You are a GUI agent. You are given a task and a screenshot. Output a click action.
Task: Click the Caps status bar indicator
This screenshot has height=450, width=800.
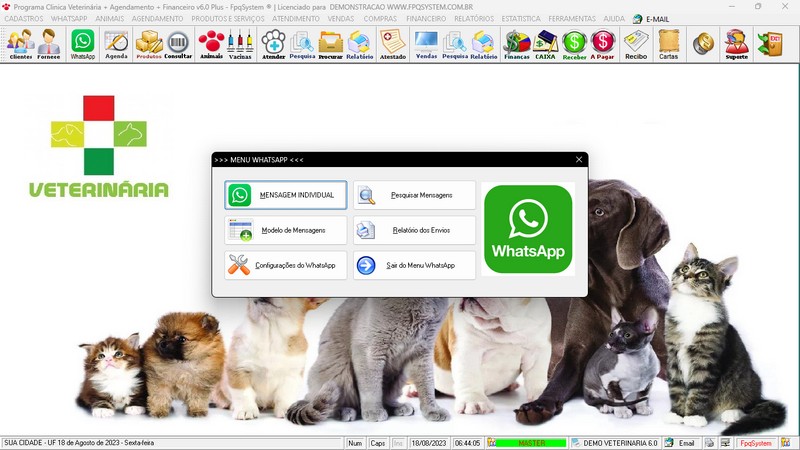point(378,443)
